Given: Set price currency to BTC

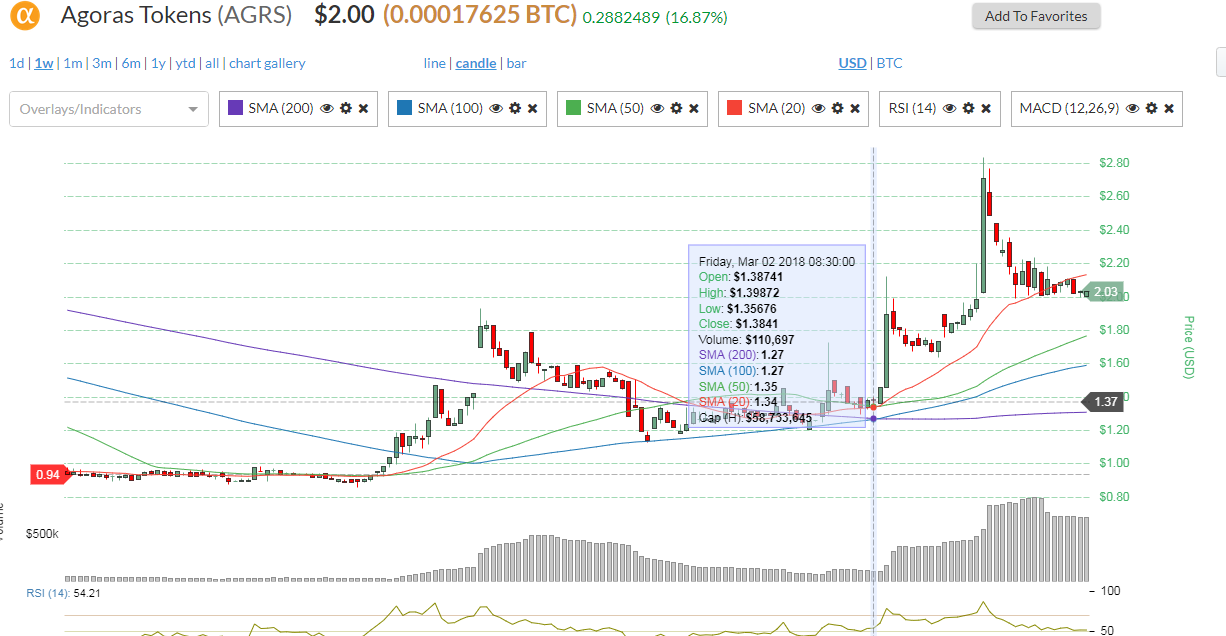Looking at the screenshot, I should pyautogui.click(x=889, y=63).
